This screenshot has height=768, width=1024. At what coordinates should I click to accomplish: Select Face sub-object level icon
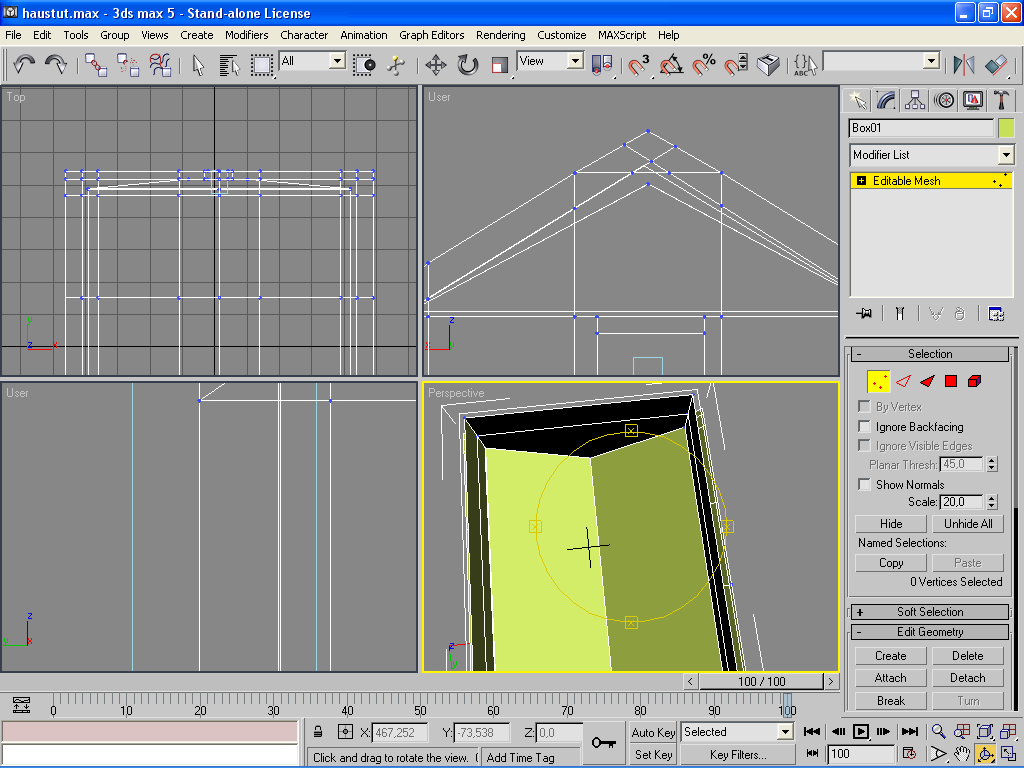pos(927,381)
